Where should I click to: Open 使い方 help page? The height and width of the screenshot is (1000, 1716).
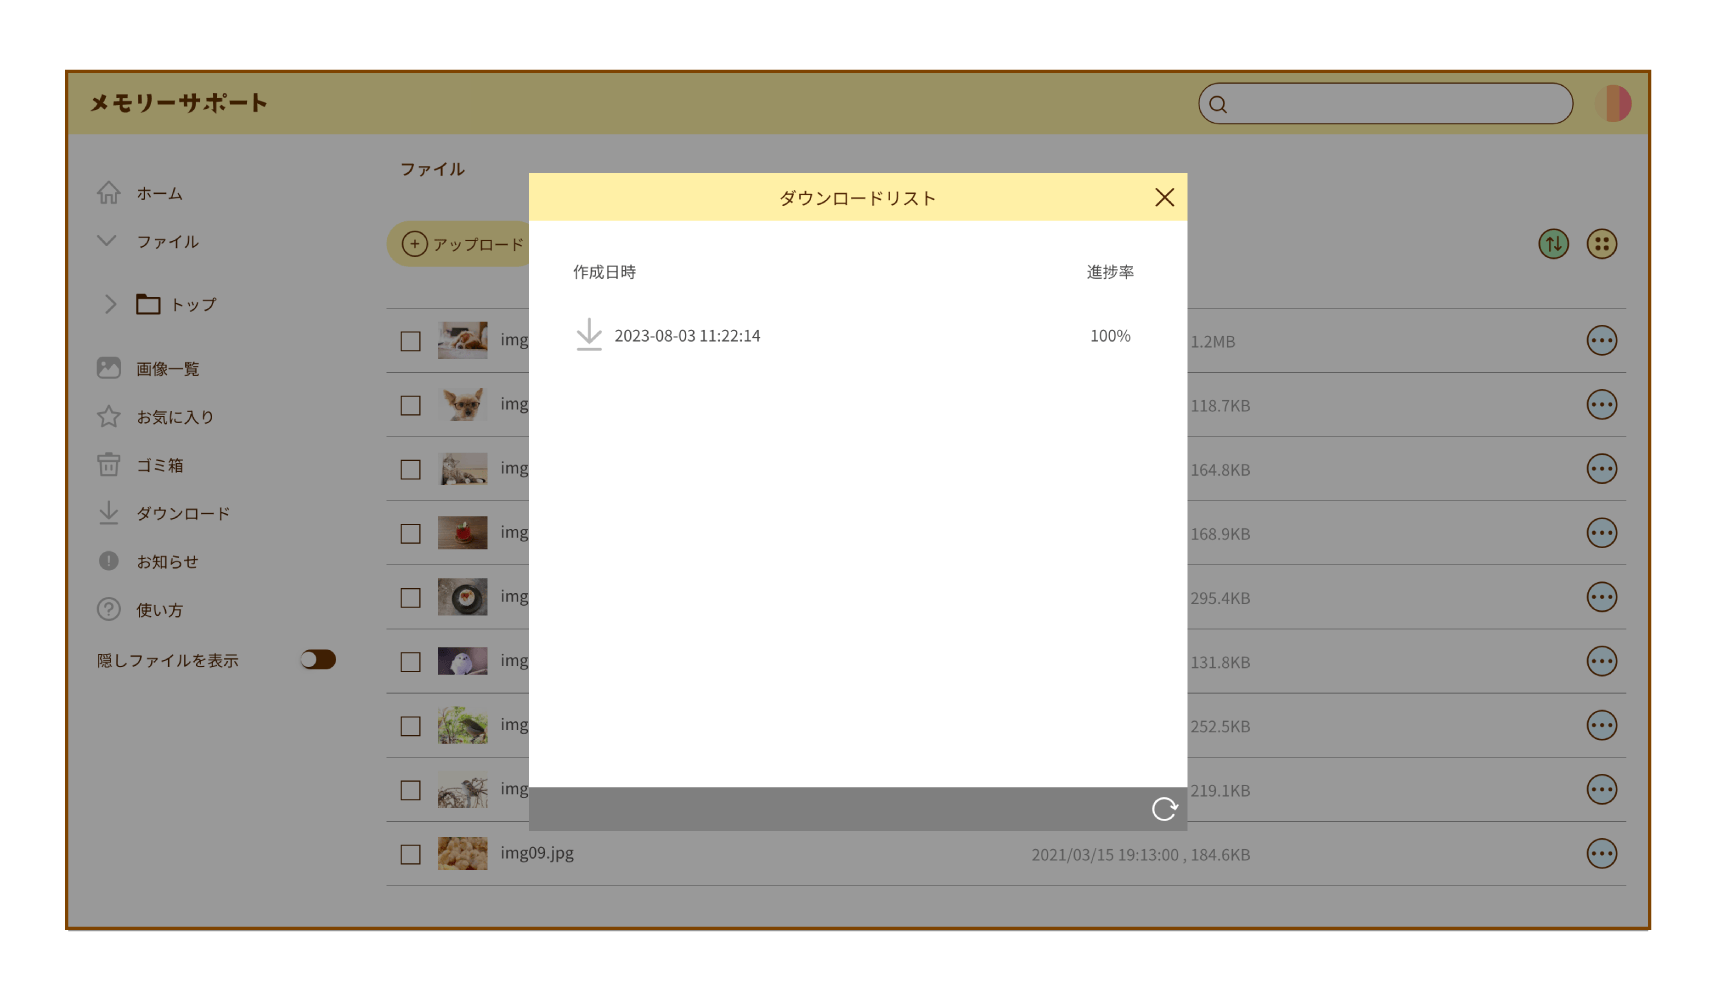tap(160, 610)
